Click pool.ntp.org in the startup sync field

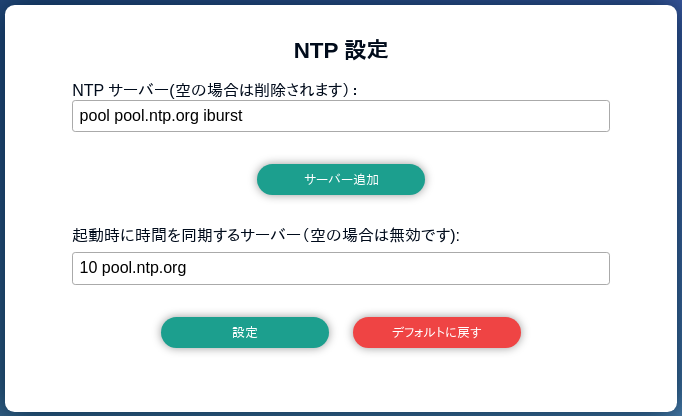(144, 268)
